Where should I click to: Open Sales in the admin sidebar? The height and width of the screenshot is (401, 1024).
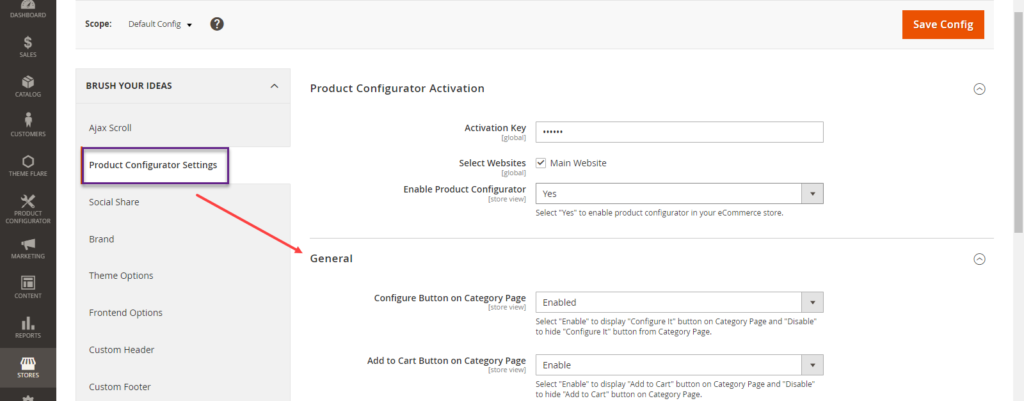[x=28, y=46]
